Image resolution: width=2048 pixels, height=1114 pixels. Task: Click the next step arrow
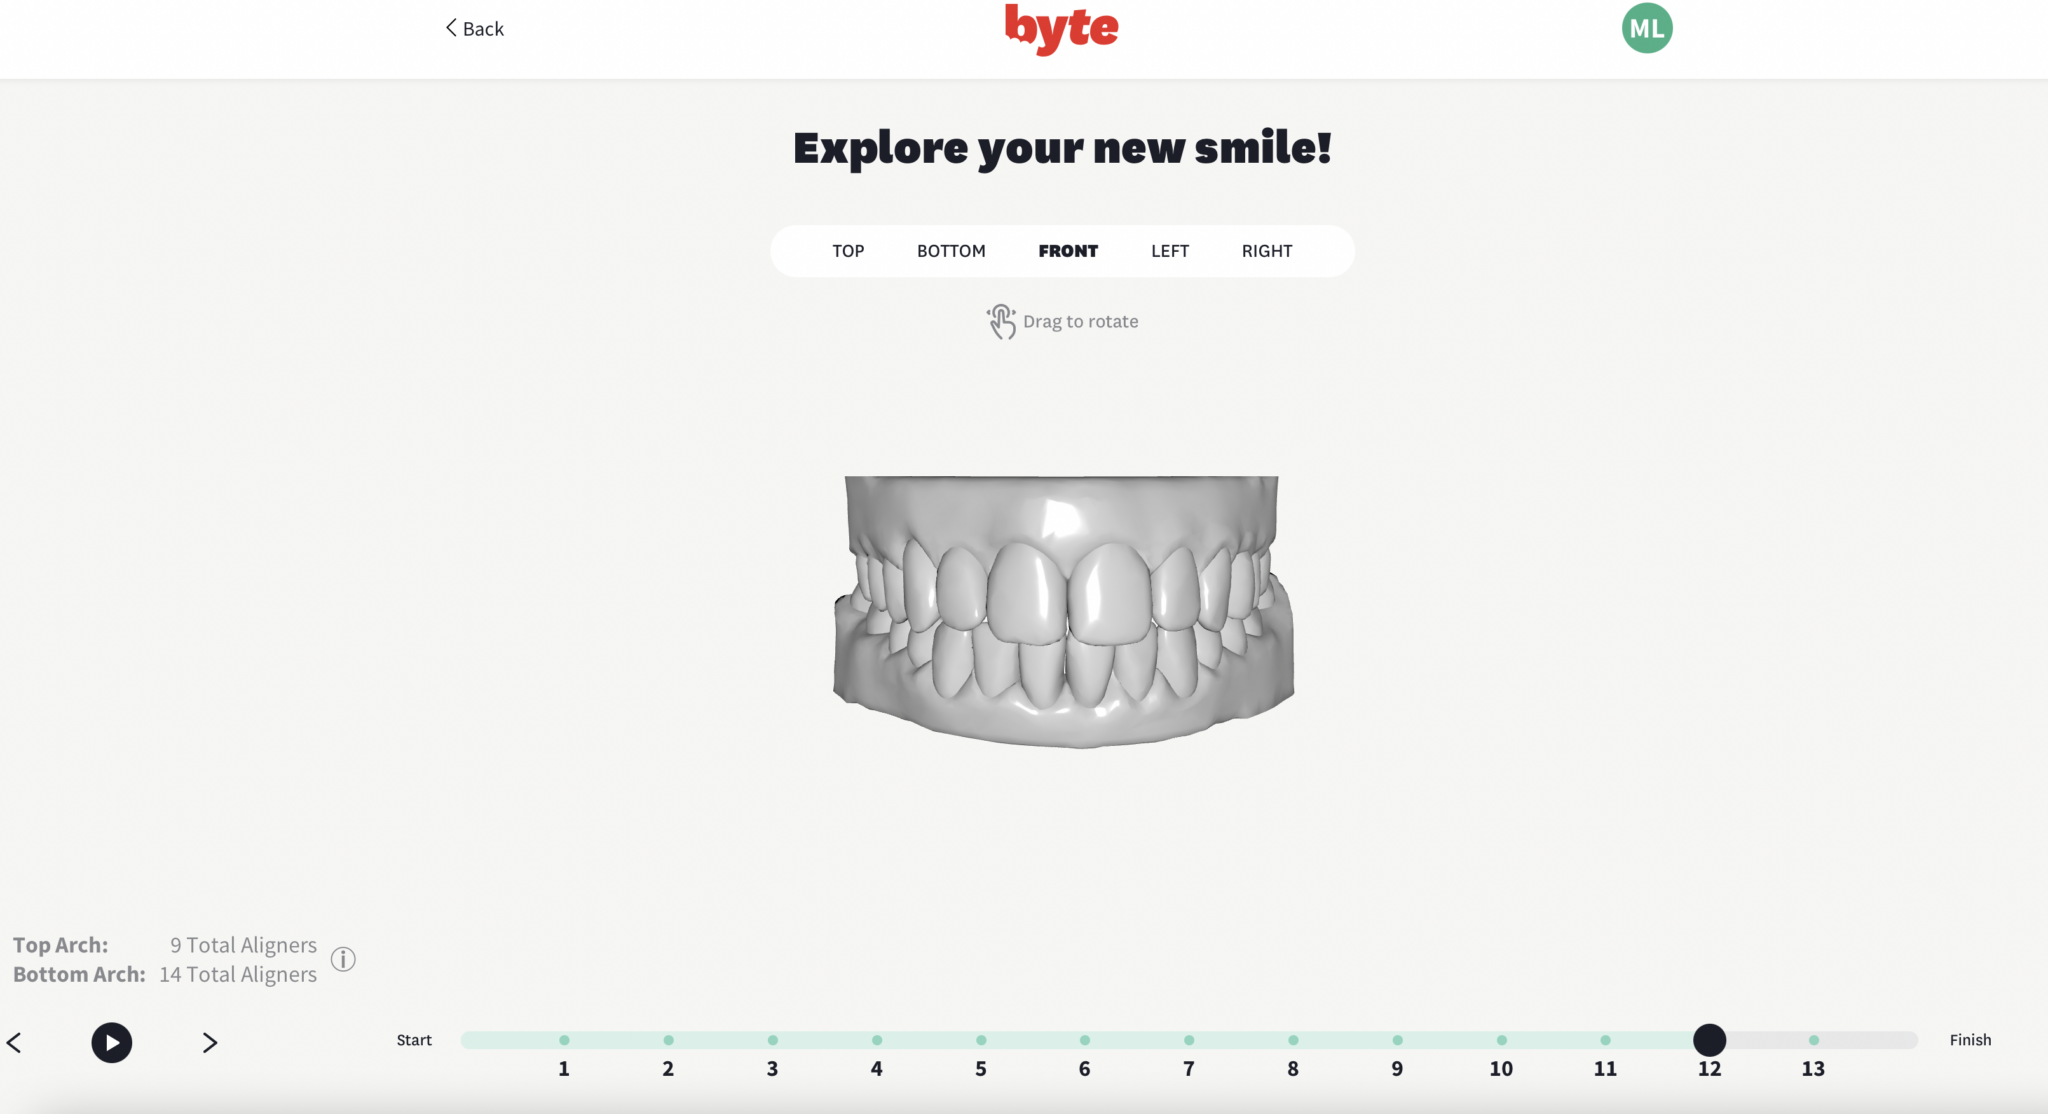pyautogui.click(x=209, y=1043)
